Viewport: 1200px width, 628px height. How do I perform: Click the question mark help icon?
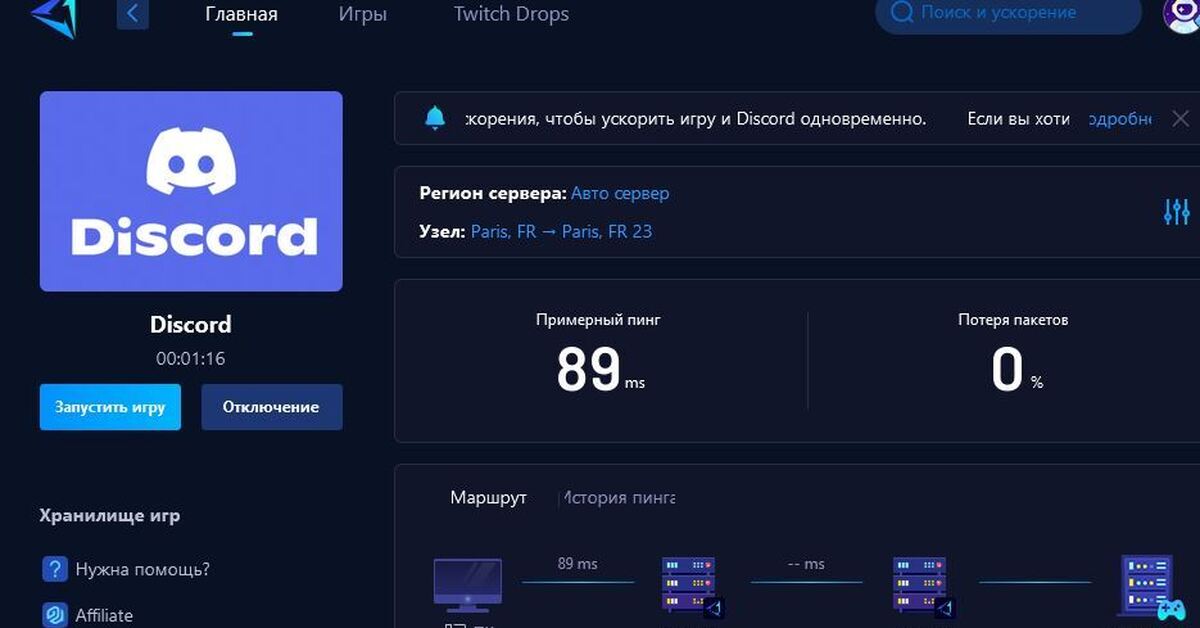[54, 569]
